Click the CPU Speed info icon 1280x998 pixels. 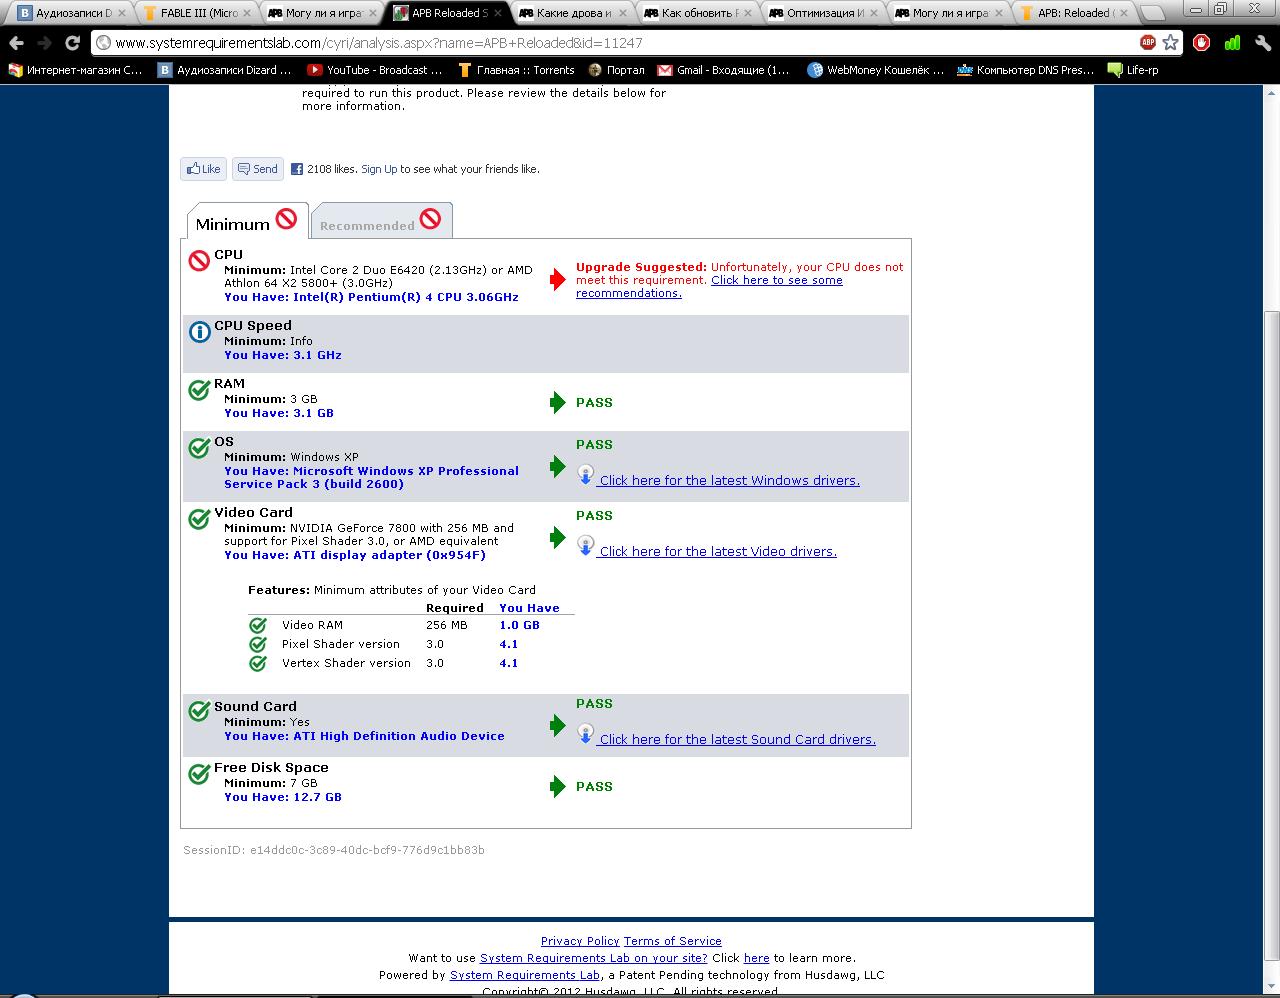199,332
